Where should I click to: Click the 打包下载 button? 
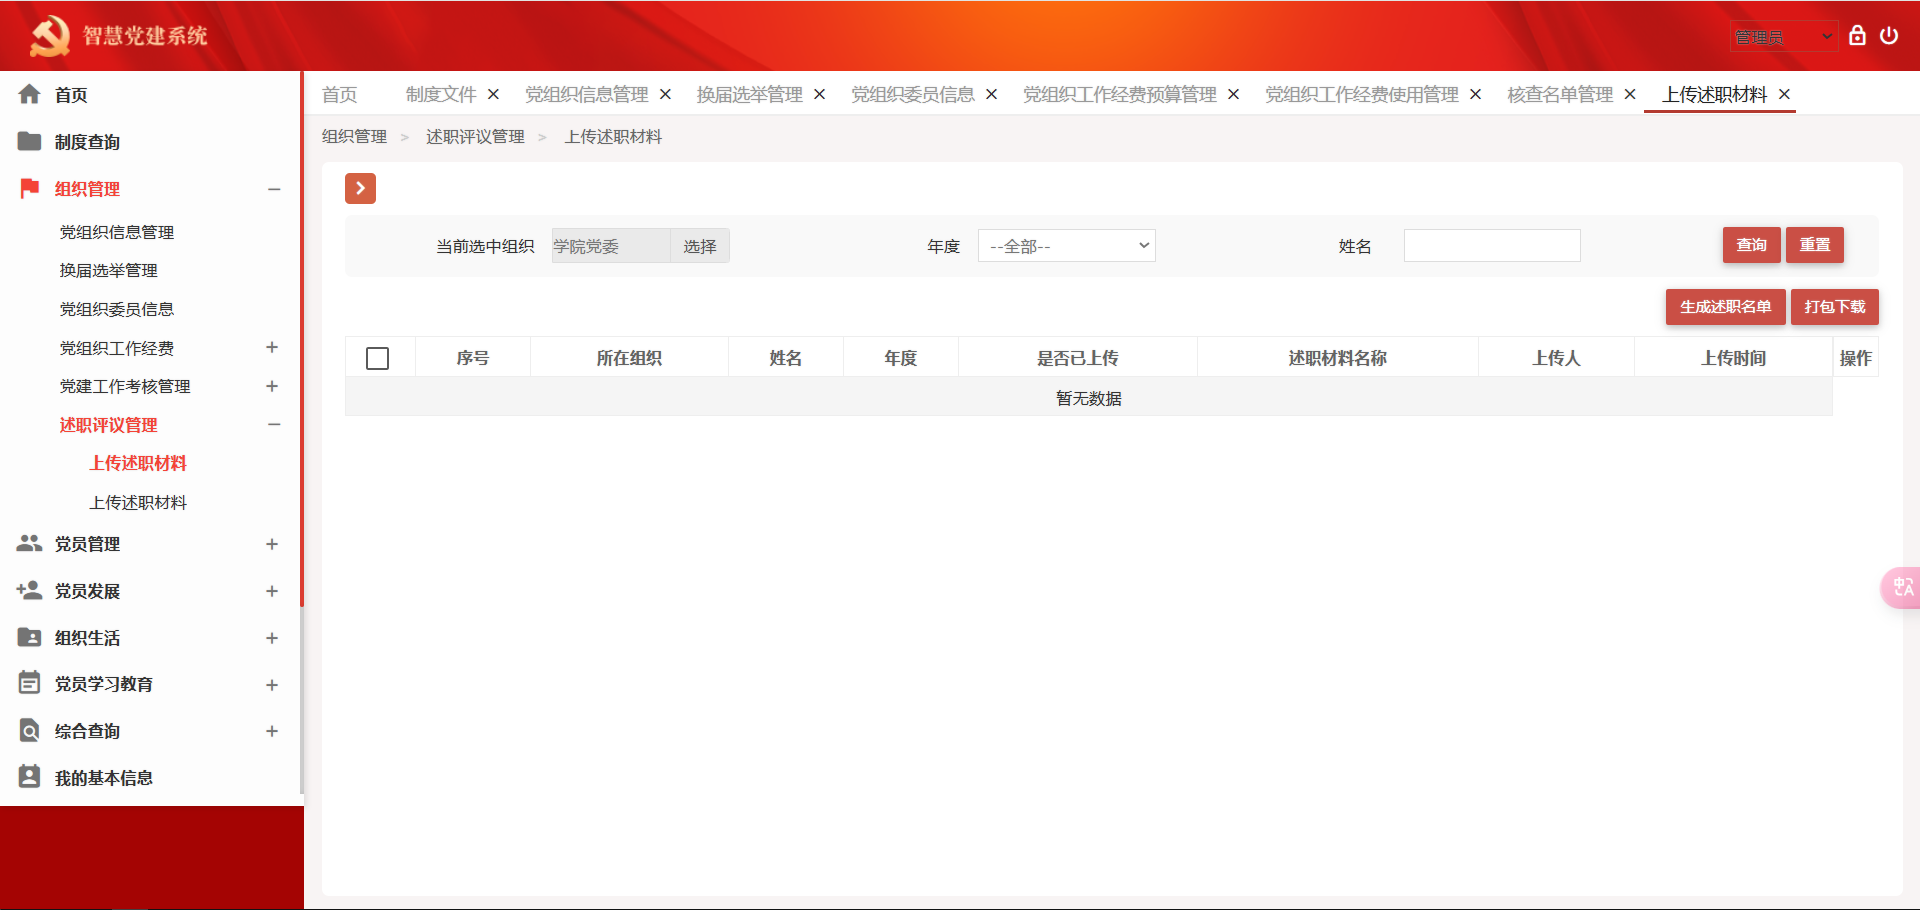[x=1835, y=307]
